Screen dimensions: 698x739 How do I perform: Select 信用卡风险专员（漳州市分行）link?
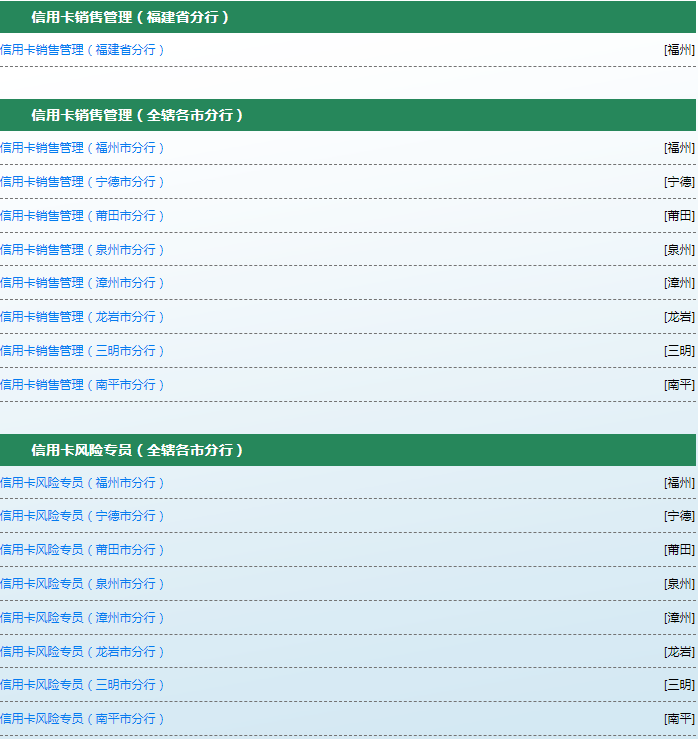coord(82,618)
